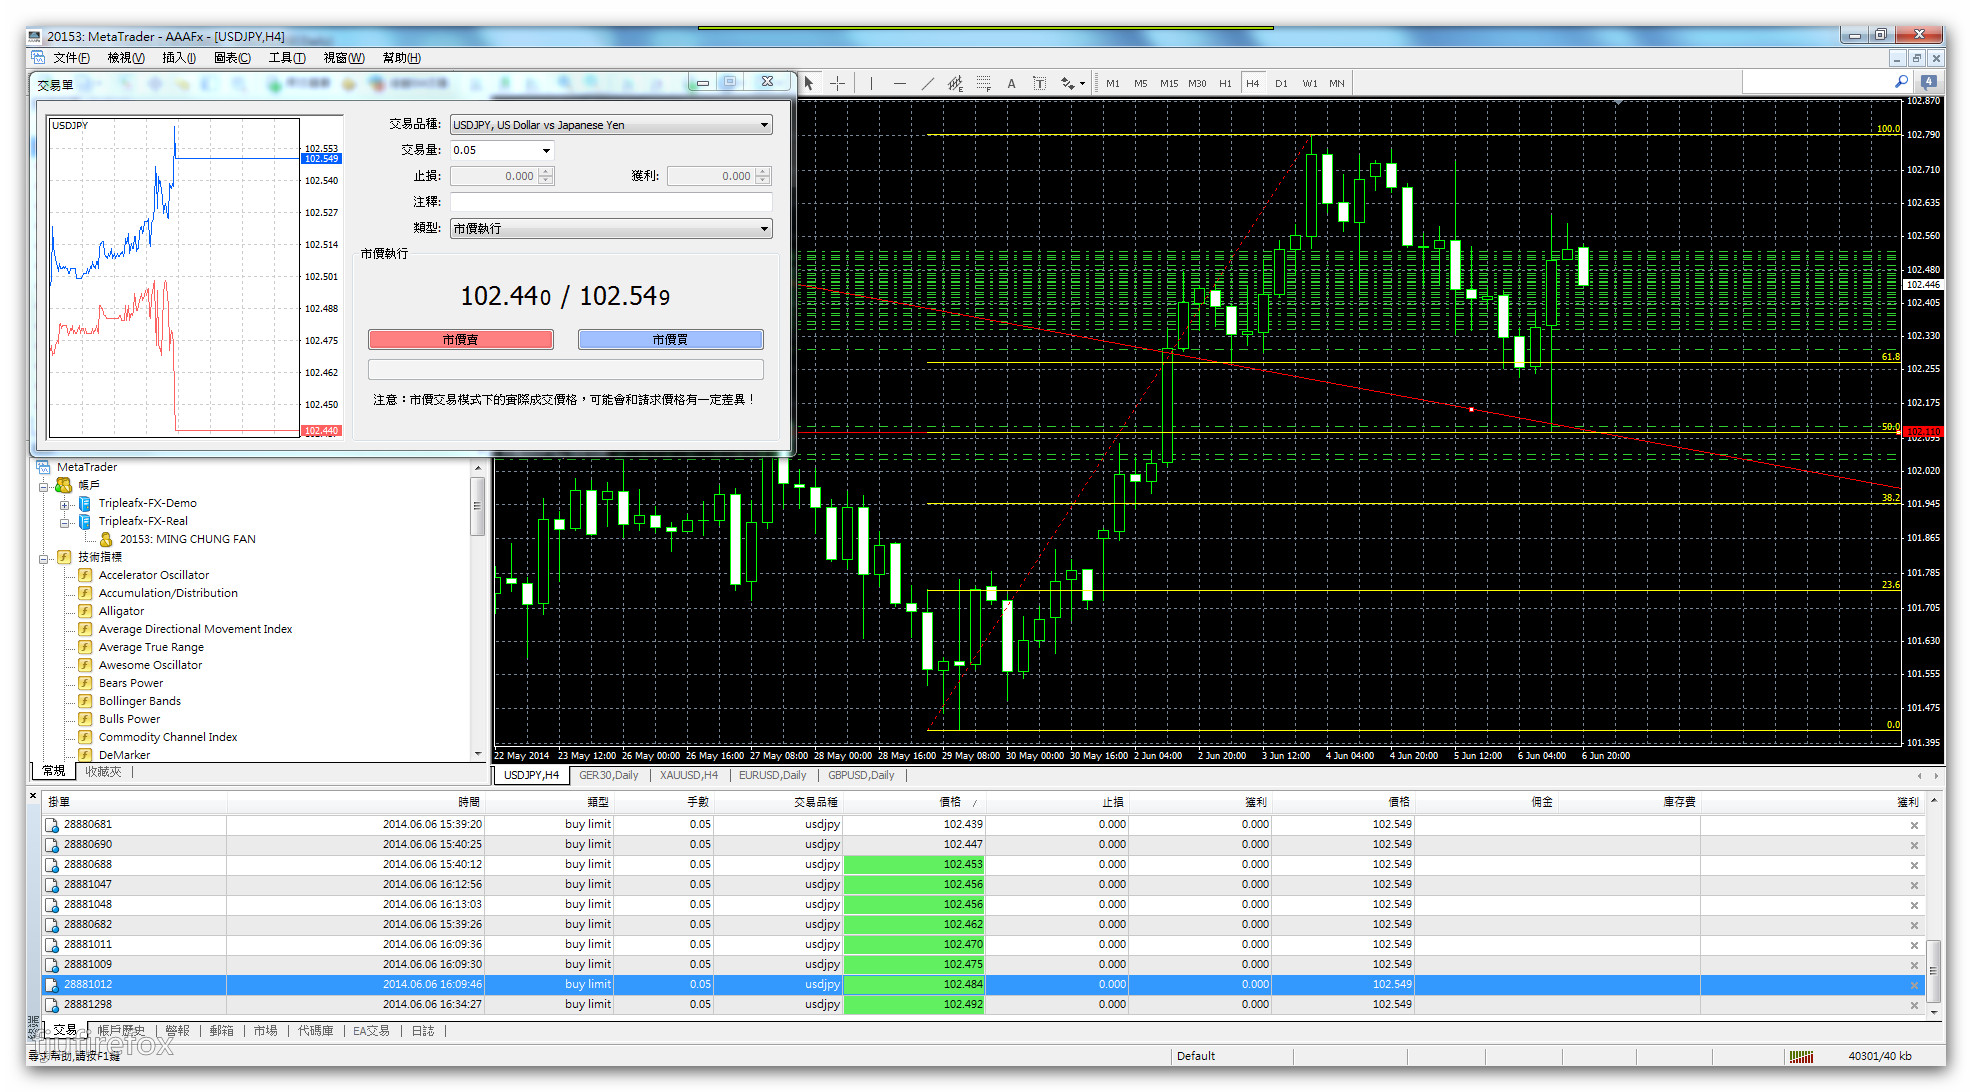The width and height of the screenshot is (1972, 1092).
Task: Click the Alligator indicator icon
Action: [85, 611]
